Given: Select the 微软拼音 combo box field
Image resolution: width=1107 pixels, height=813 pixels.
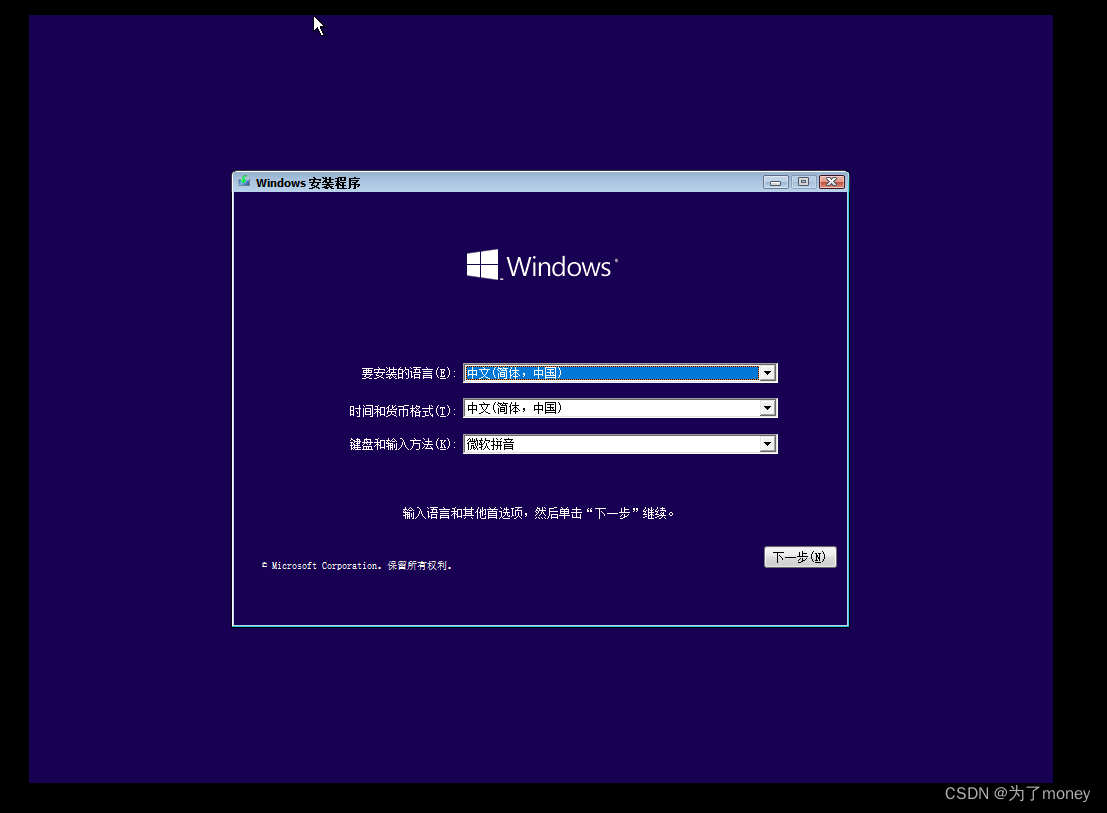Looking at the screenshot, I should tap(620, 444).
